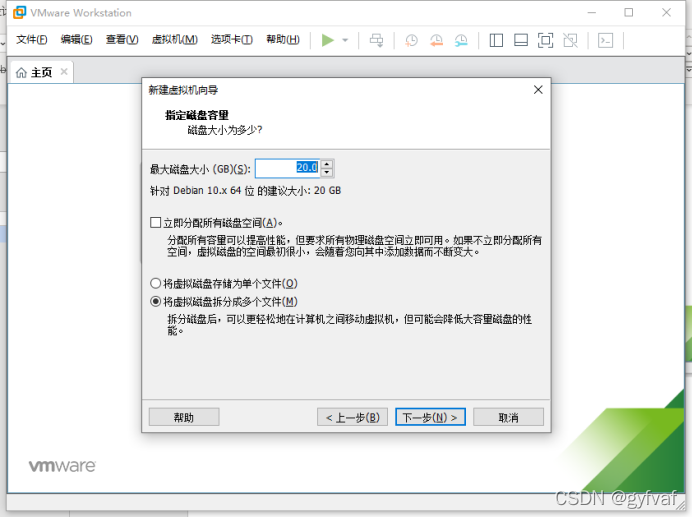Image resolution: width=693 pixels, height=518 pixels.
Task: Enable 立即分配所有磁盘空间 checkbox
Action: pyautogui.click(x=155, y=222)
